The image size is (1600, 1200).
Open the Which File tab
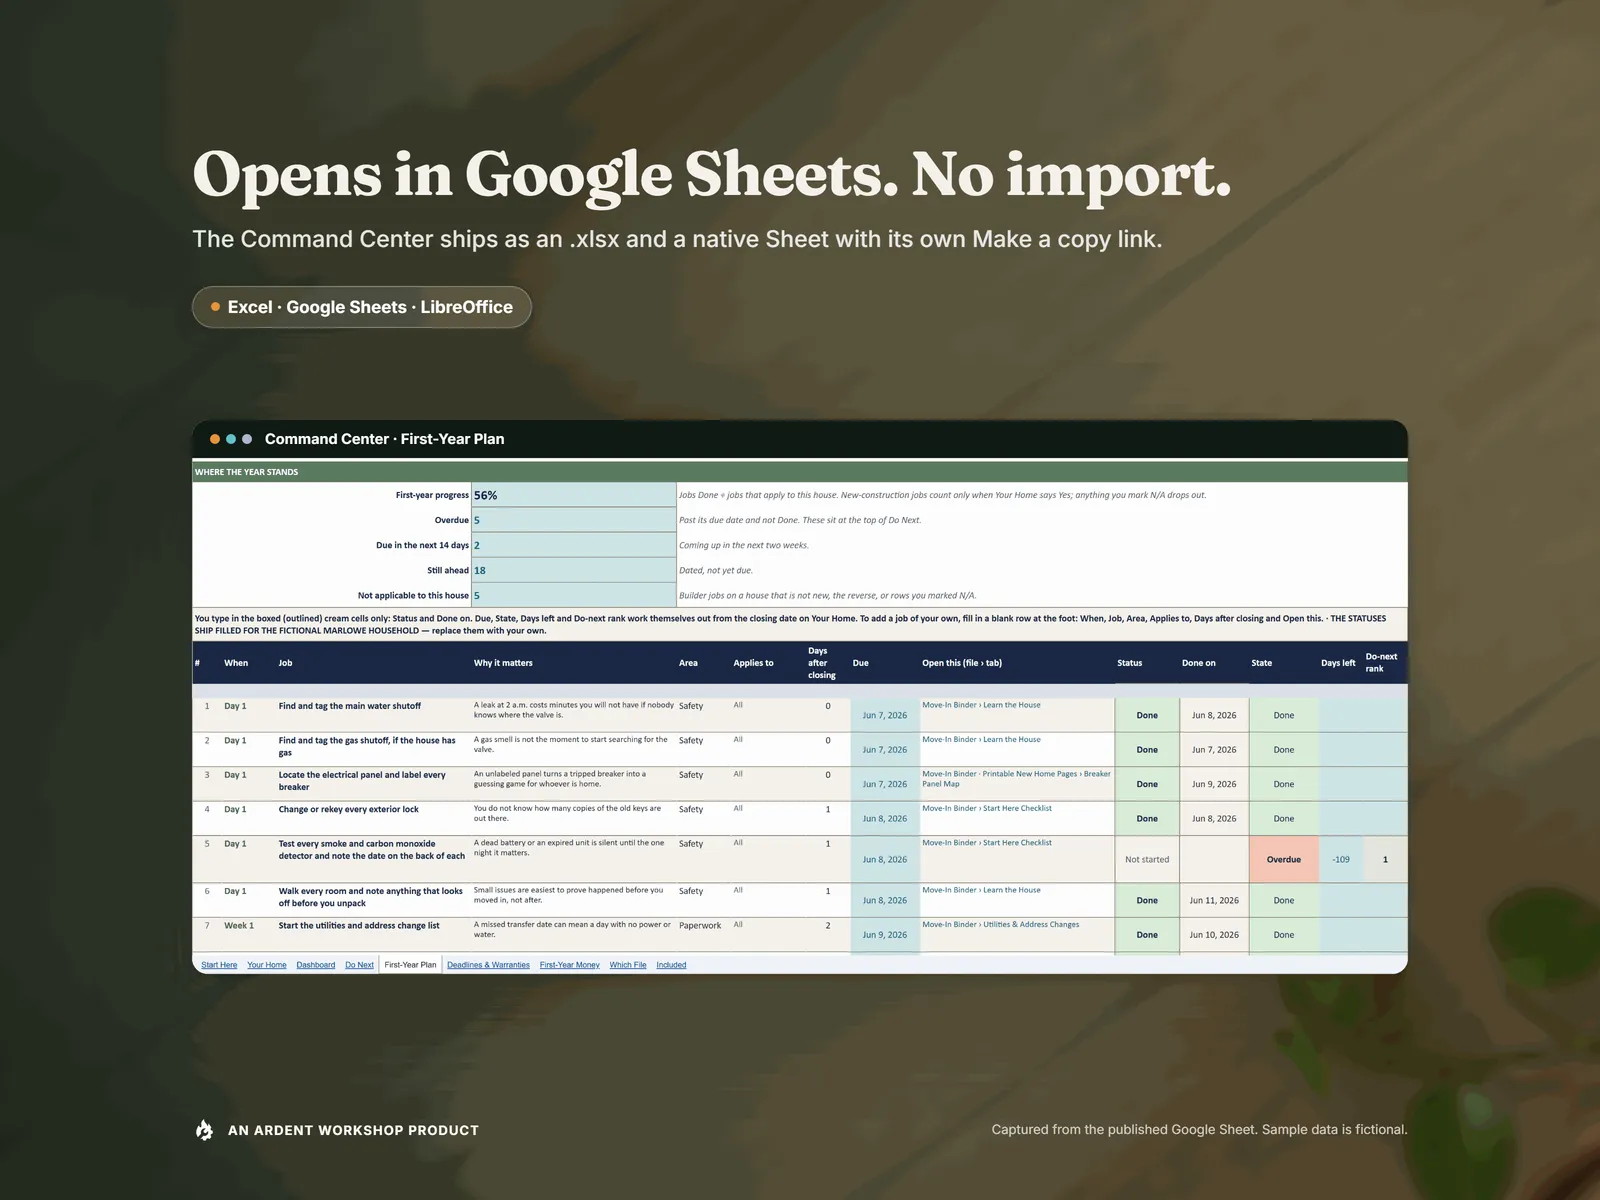tap(628, 965)
